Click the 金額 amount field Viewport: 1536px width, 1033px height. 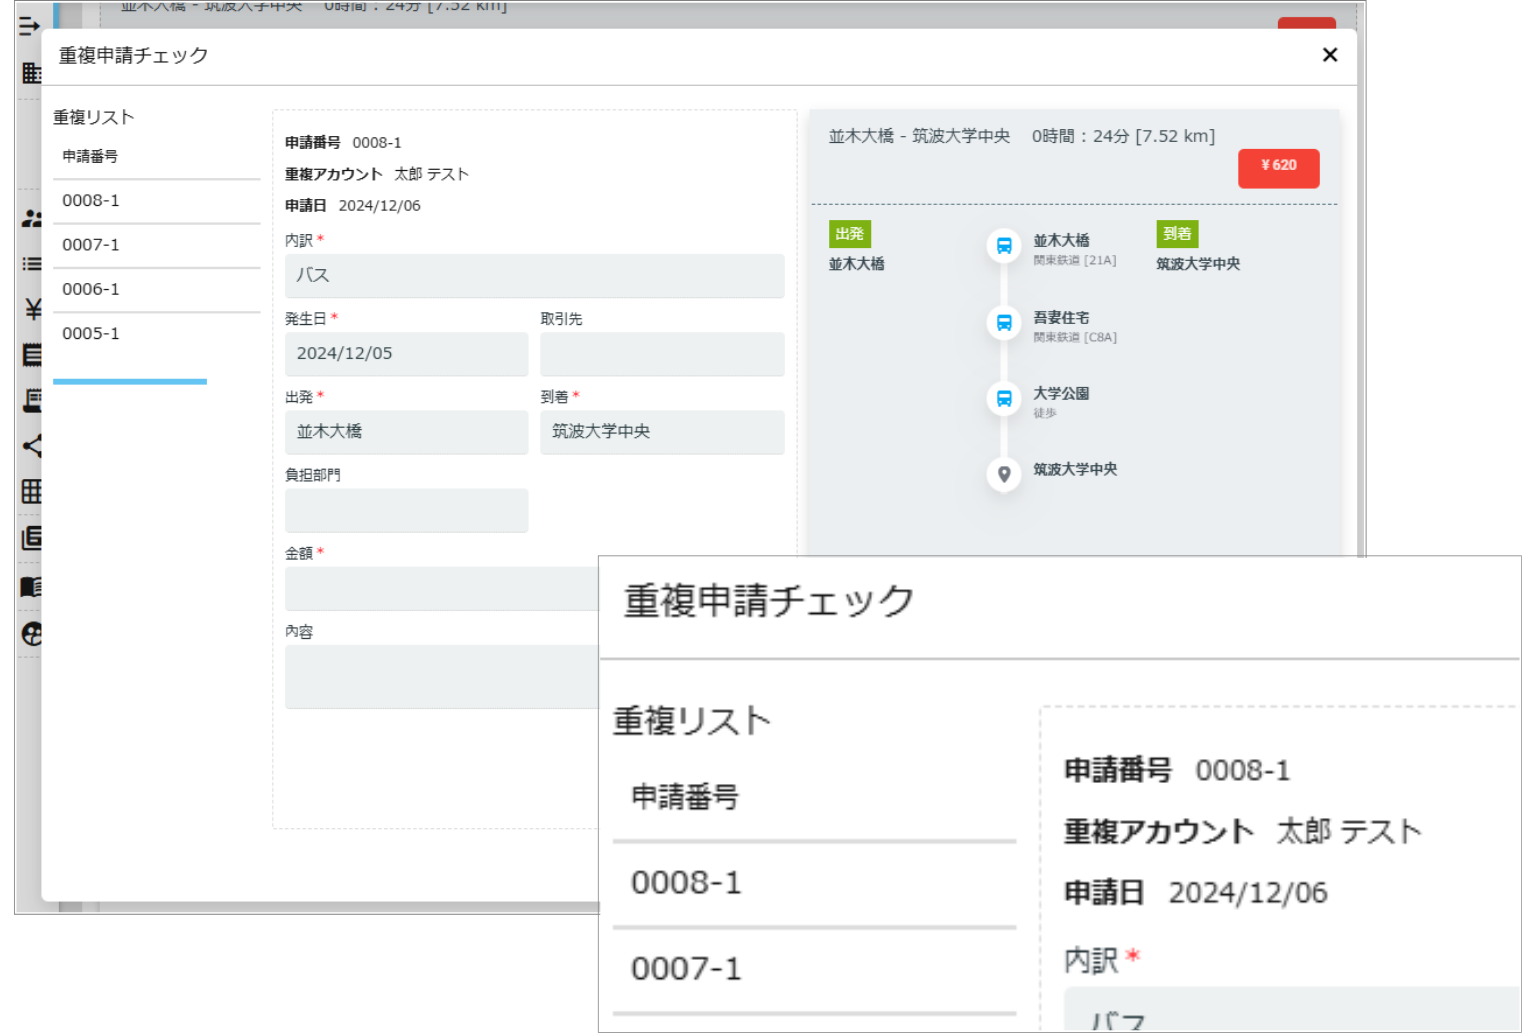pyautogui.click(x=441, y=588)
